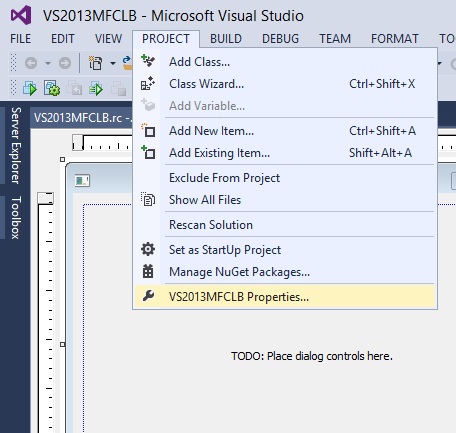Viewport: 456px width, 433px height.
Task: Launch Class Wizard... menu entry
Action: click(x=285, y=84)
